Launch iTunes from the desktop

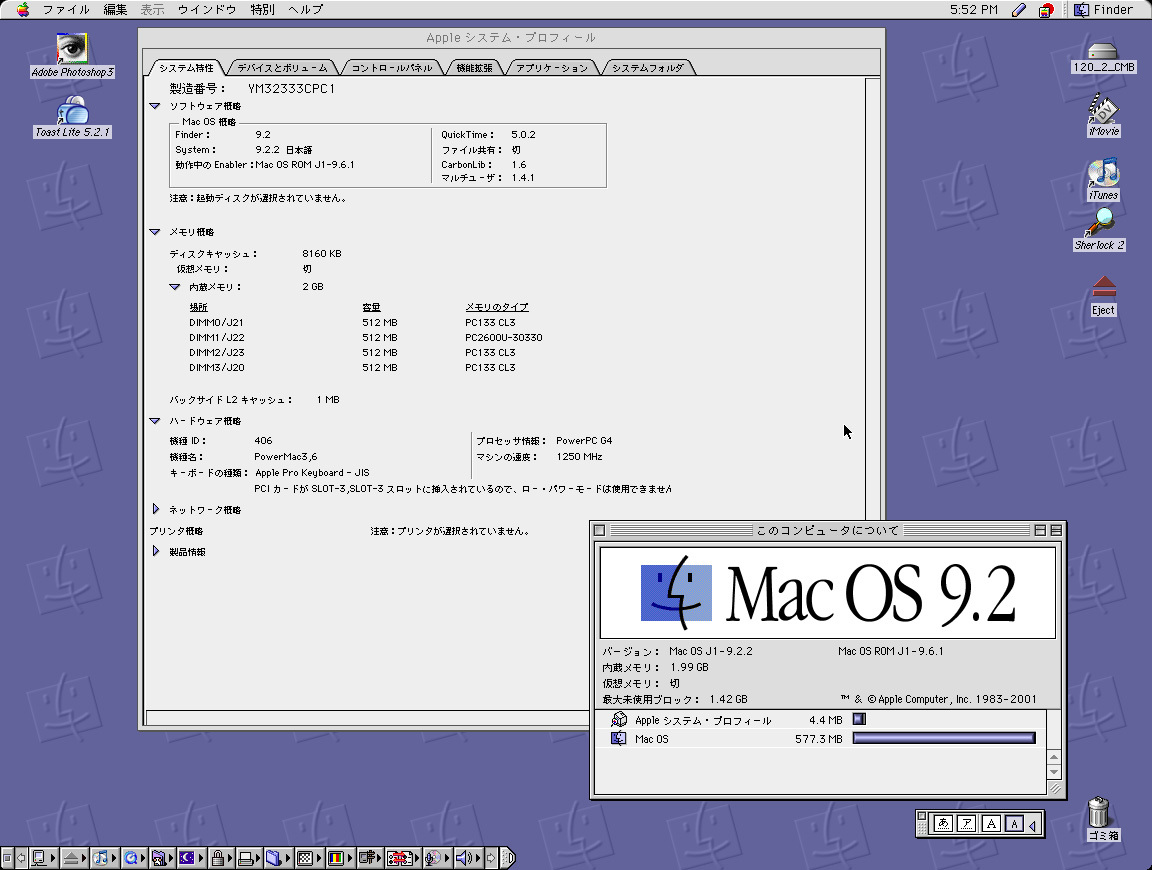[1103, 174]
